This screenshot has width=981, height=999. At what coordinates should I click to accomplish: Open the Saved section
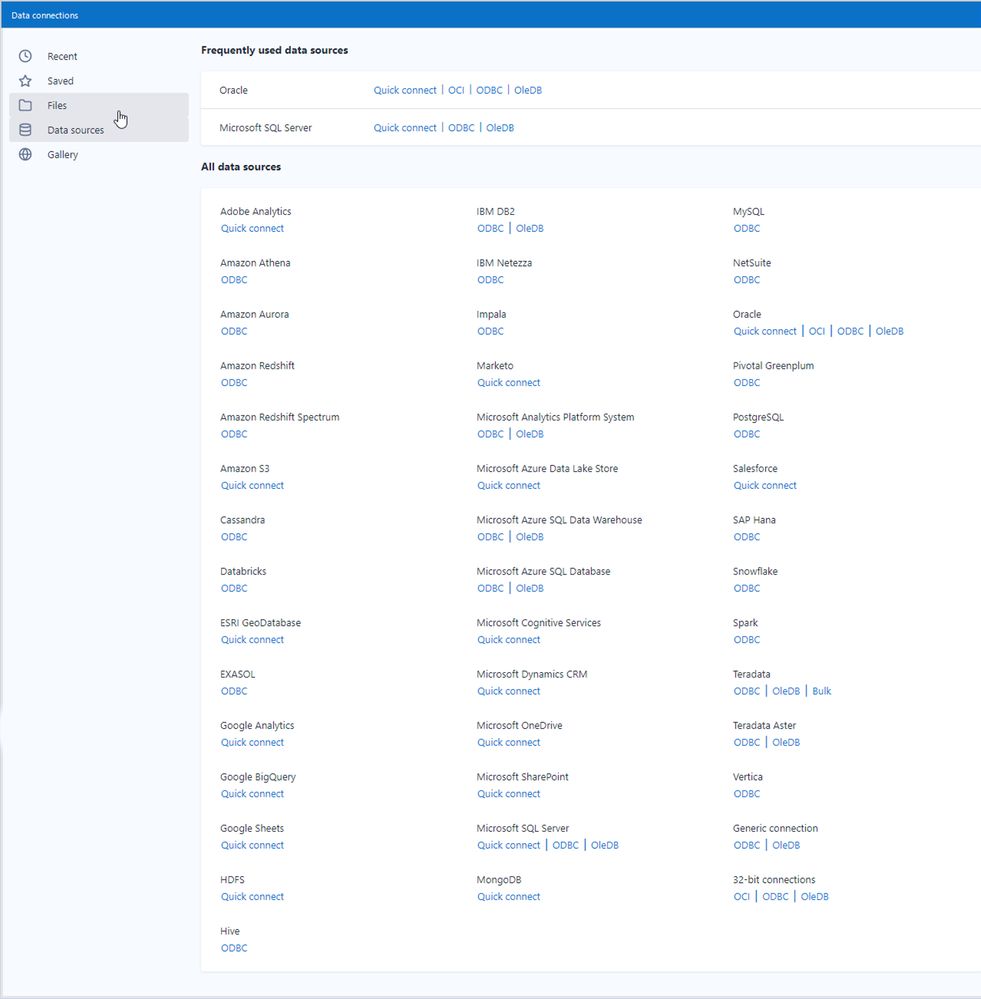click(99, 81)
